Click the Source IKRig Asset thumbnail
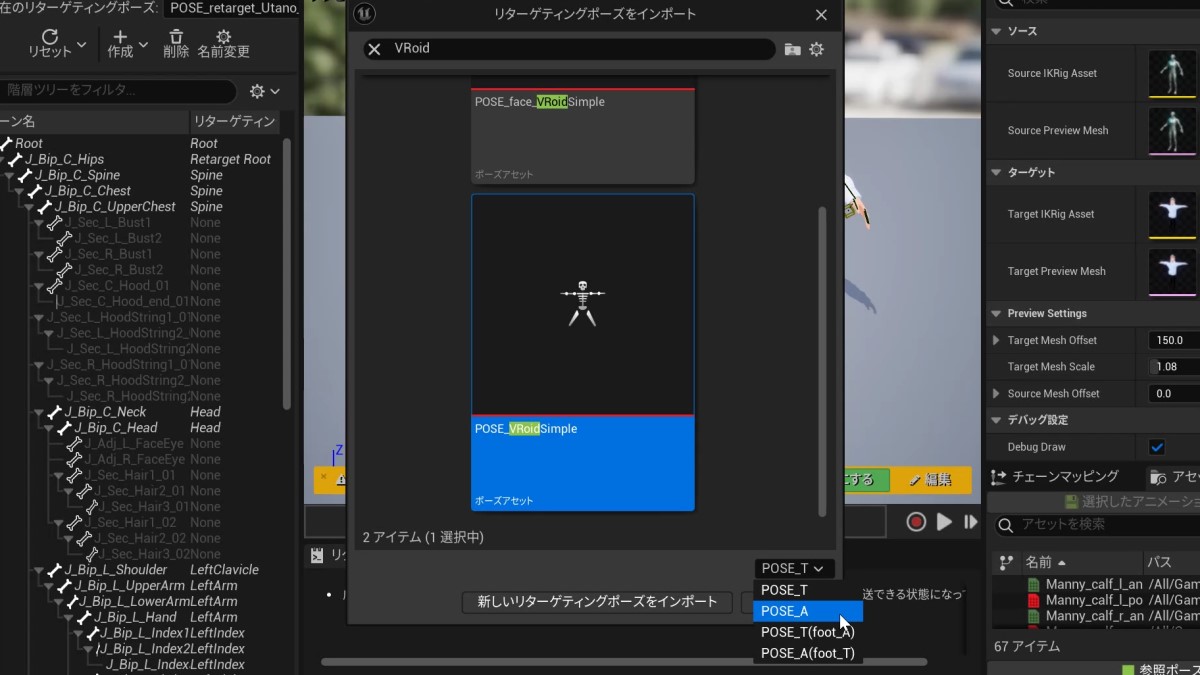This screenshot has width=1200, height=675. coord(1172,73)
